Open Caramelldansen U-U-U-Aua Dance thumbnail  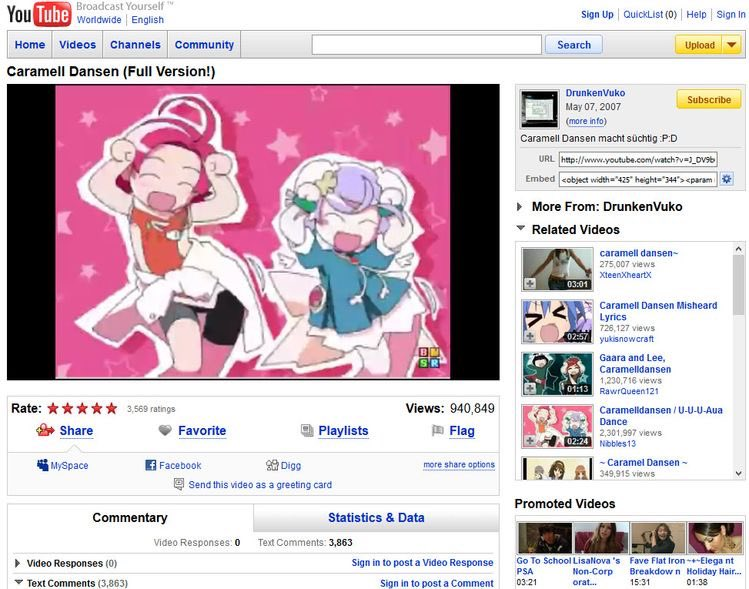pyautogui.click(x=557, y=427)
